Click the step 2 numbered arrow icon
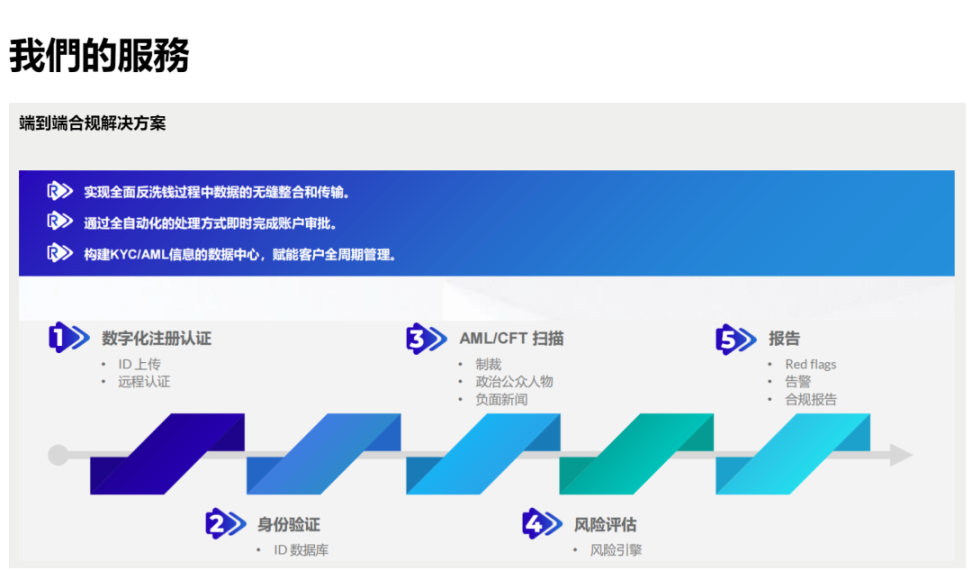The width and height of the screenshot is (972, 571). point(226,524)
